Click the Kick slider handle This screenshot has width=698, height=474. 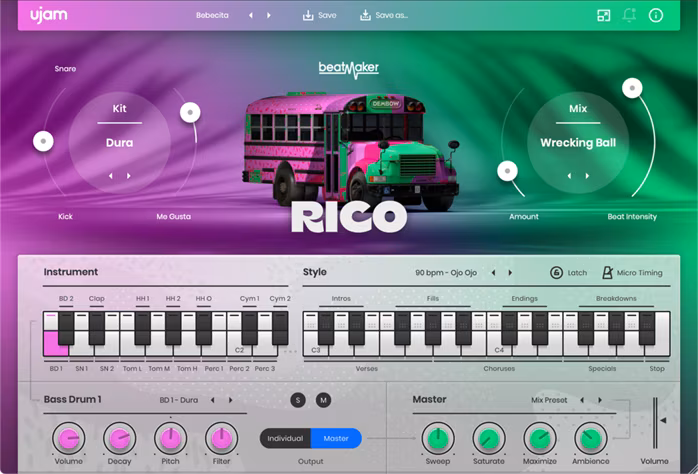tap(43, 142)
